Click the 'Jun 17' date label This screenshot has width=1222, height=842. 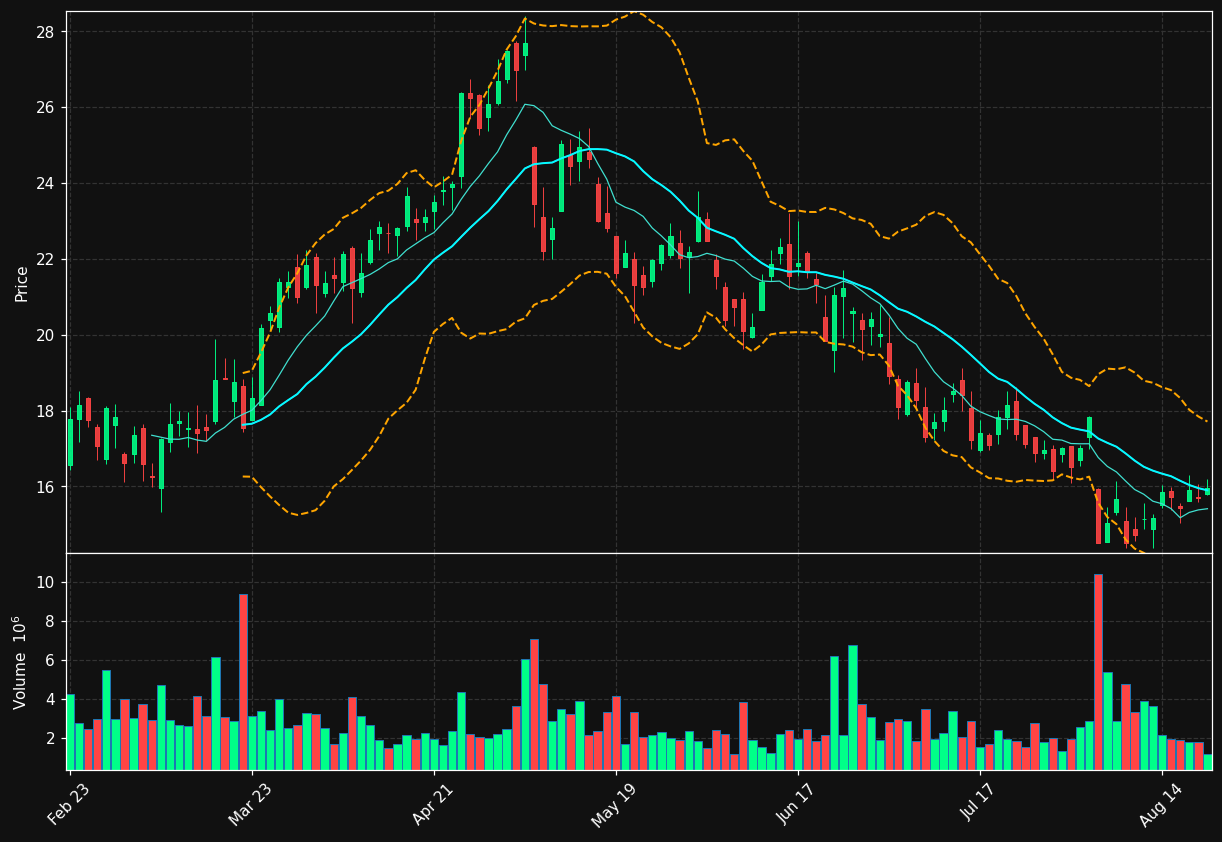tap(796, 806)
